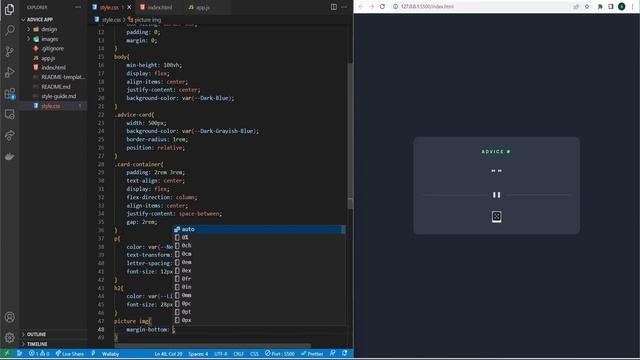Click the Explorer panel more actions ellipsis
Screen dimensions: 640x360
point(78,7)
